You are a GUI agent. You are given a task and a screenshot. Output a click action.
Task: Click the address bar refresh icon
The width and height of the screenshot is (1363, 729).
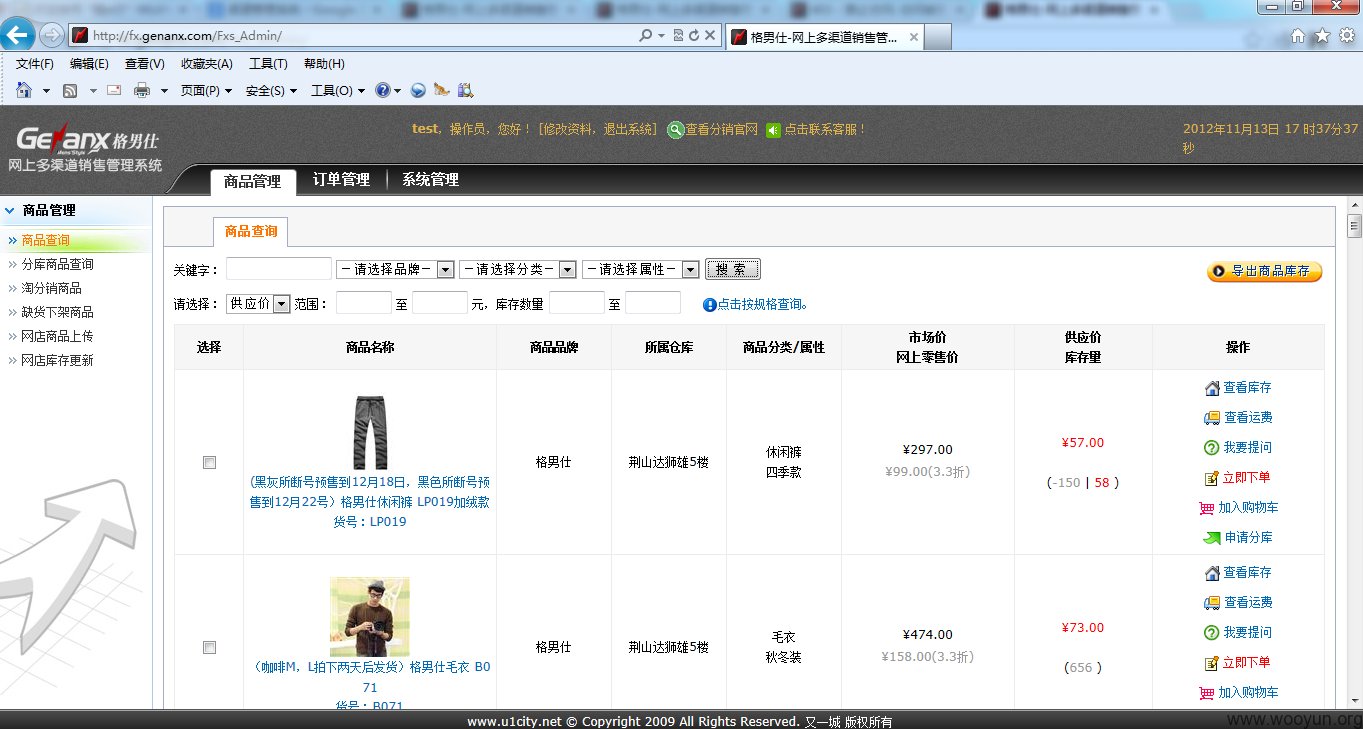click(693, 35)
